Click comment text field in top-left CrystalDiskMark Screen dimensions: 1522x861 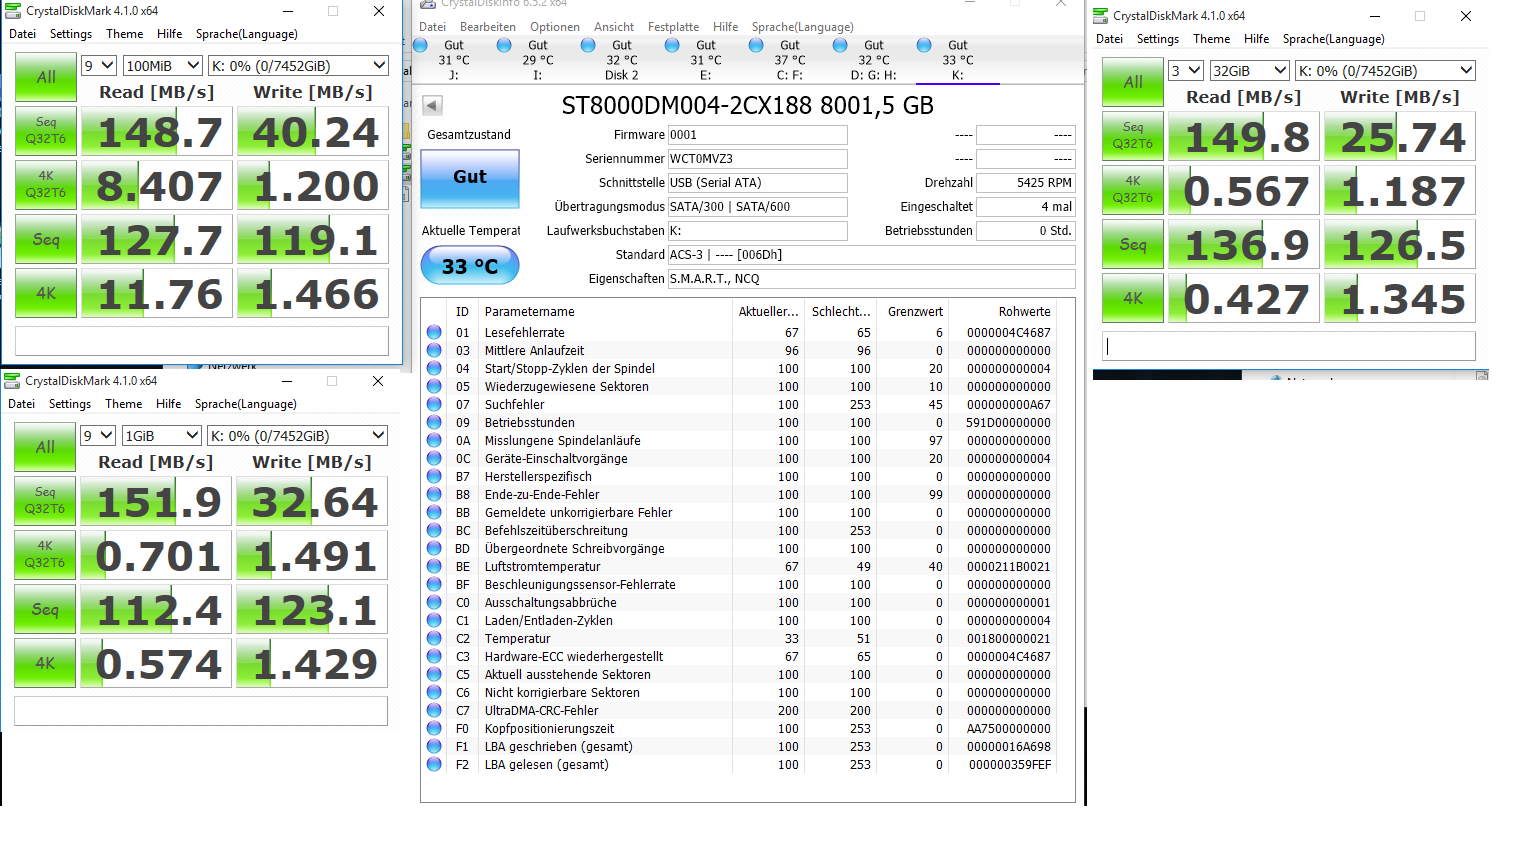202,341
